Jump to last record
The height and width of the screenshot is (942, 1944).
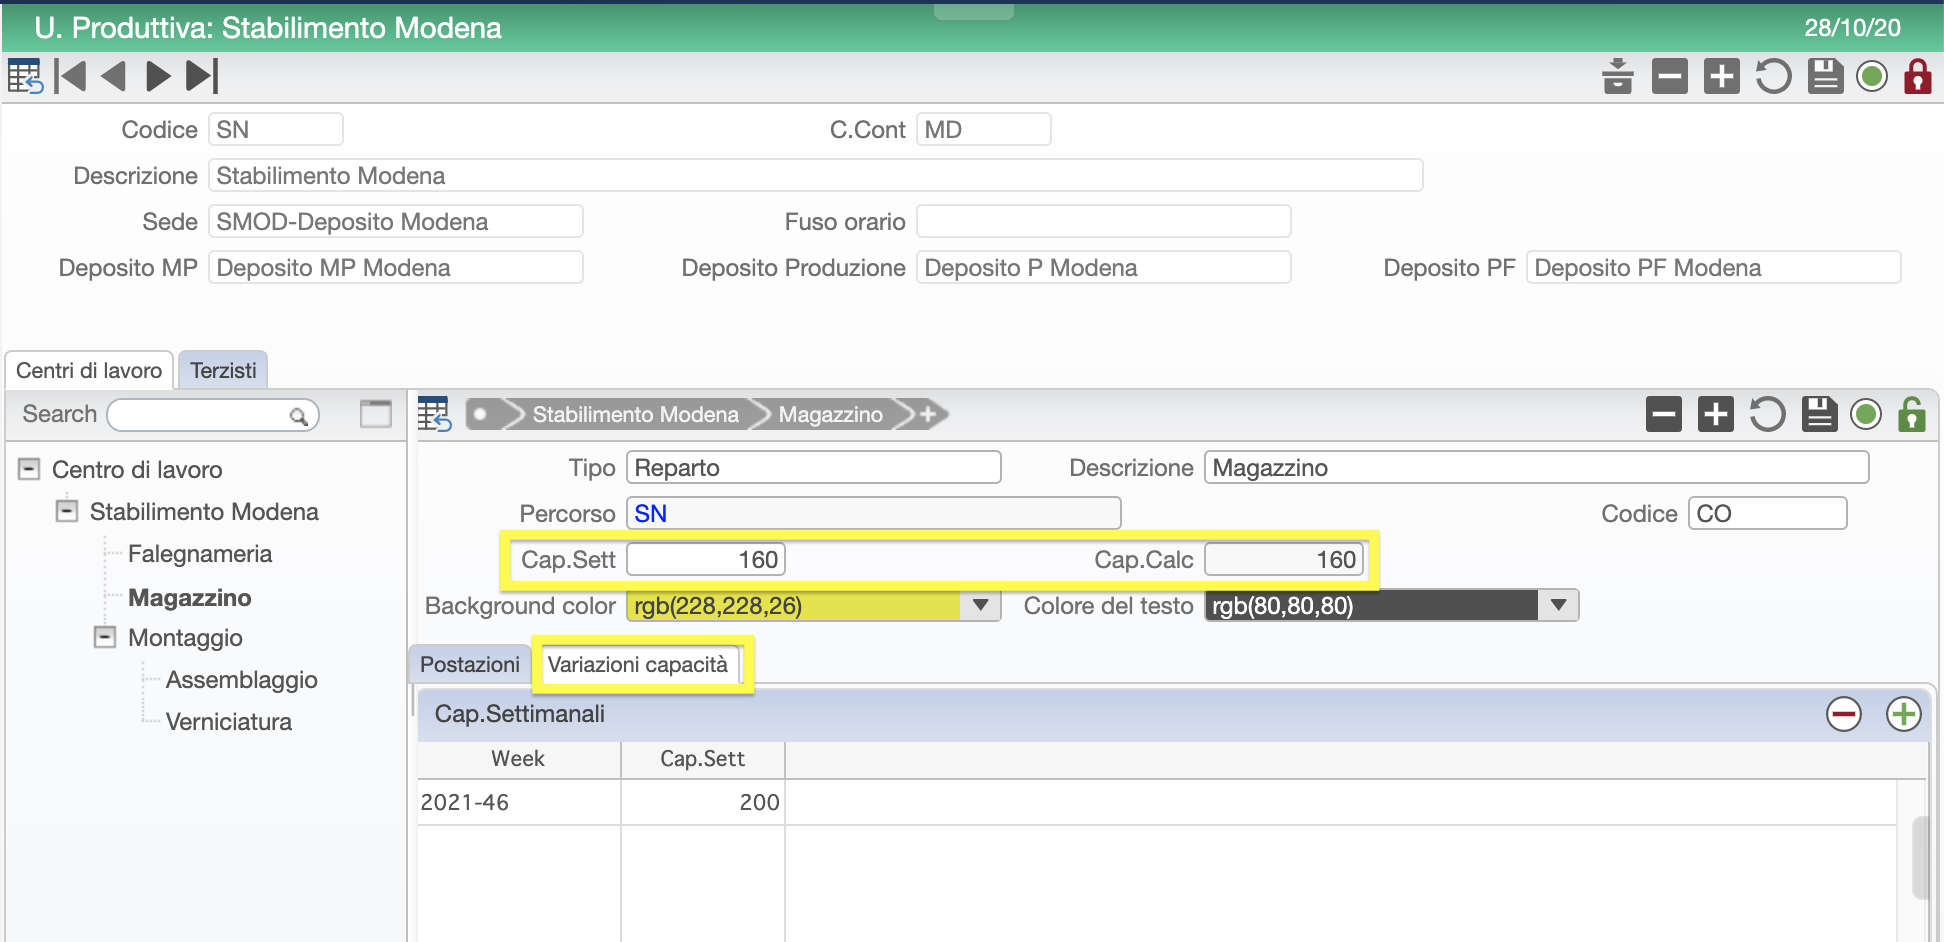click(x=202, y=76)
